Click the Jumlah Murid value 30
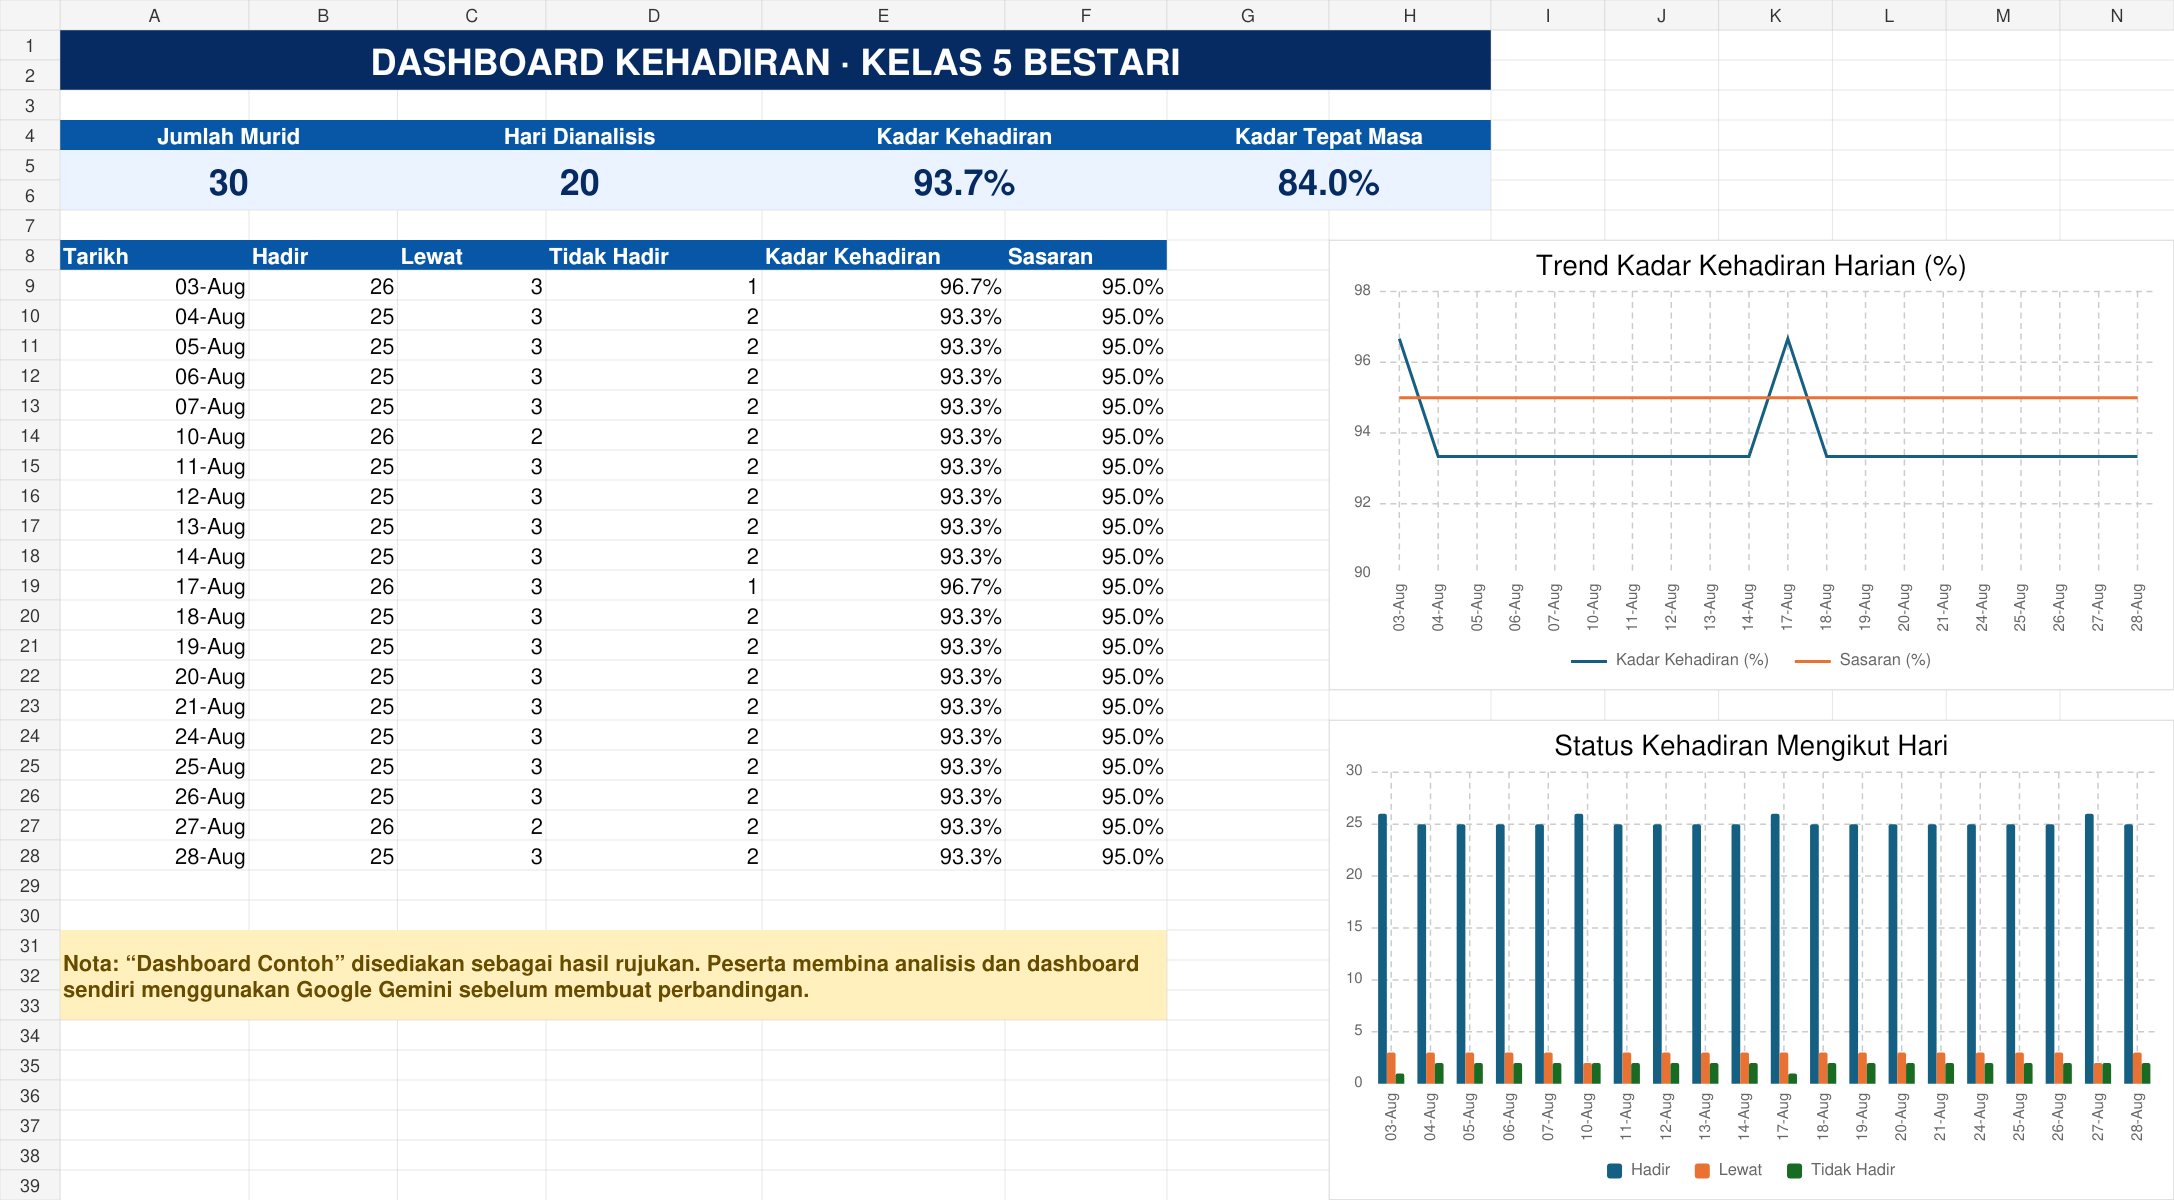Viewport: 2174px width, 1200px height. 228,182
